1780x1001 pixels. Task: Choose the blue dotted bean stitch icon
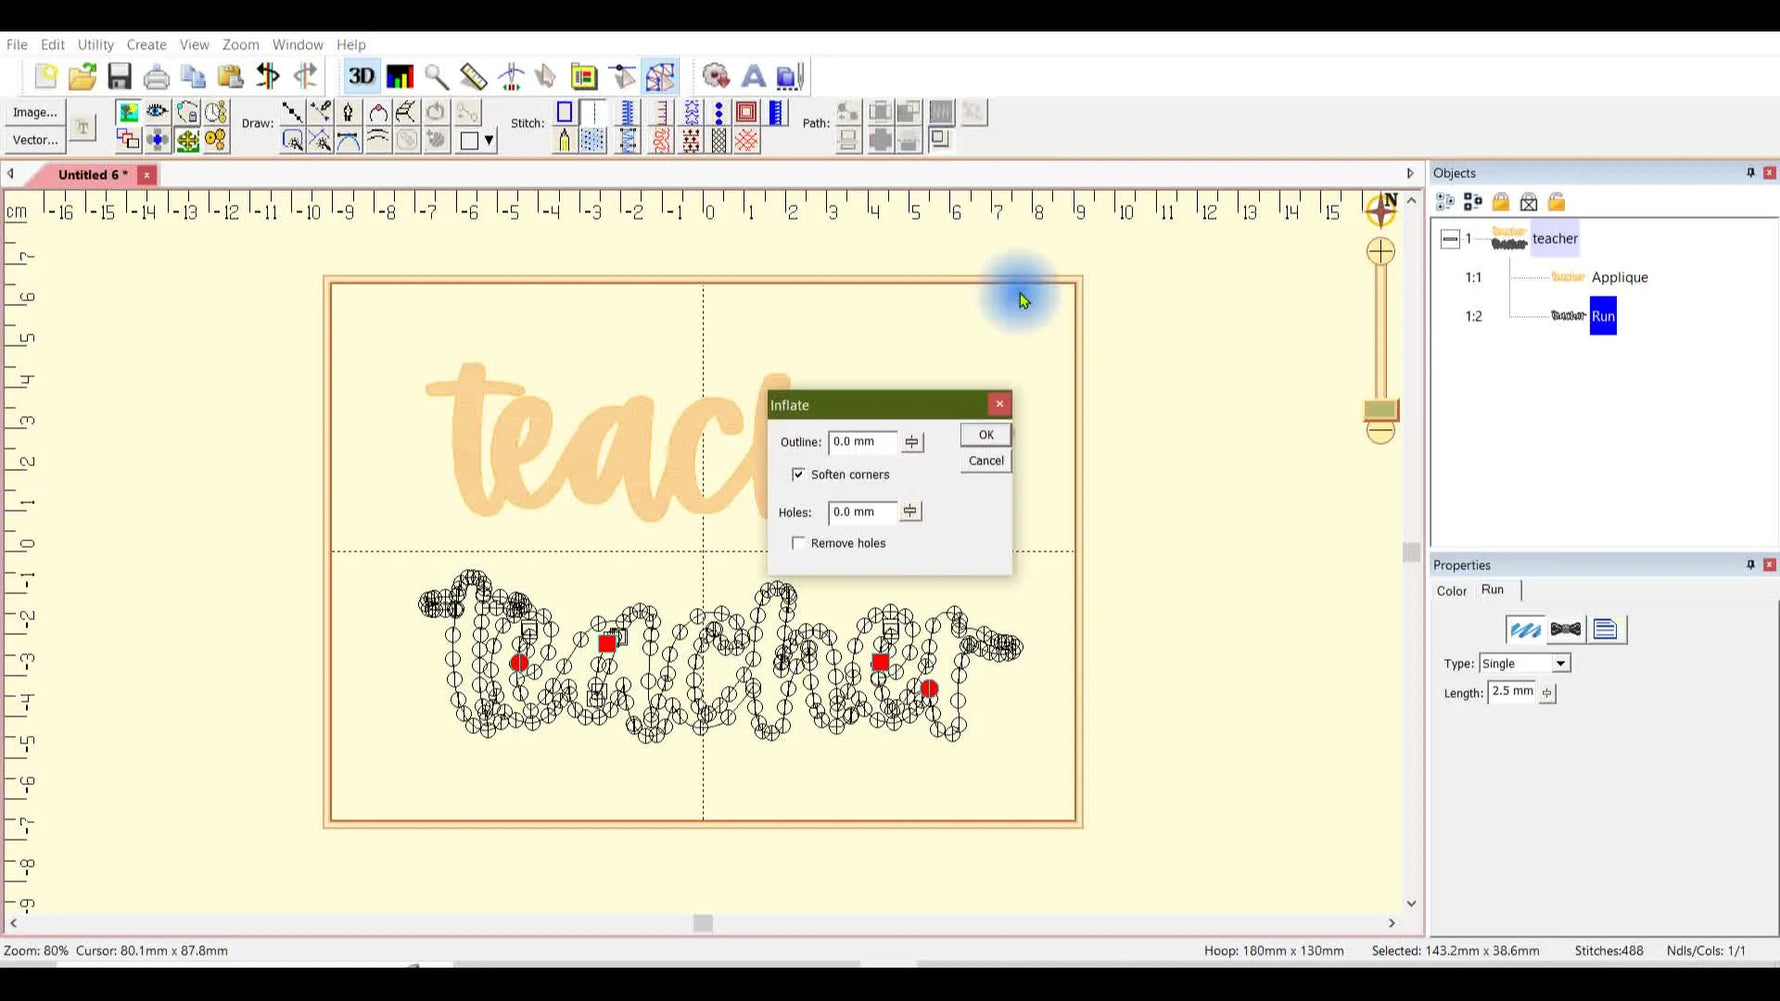[719, 112]
